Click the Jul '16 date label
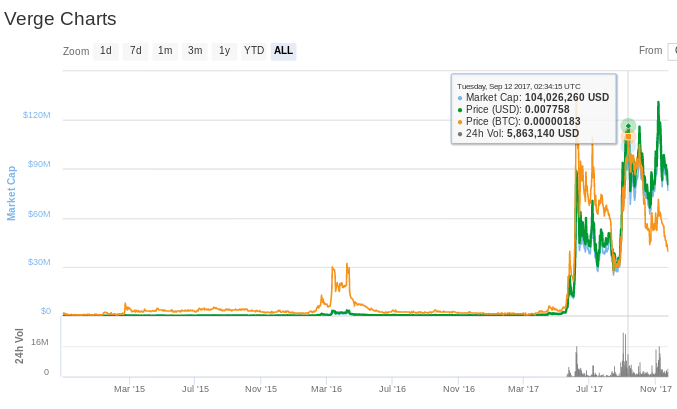 click(392, 389)
